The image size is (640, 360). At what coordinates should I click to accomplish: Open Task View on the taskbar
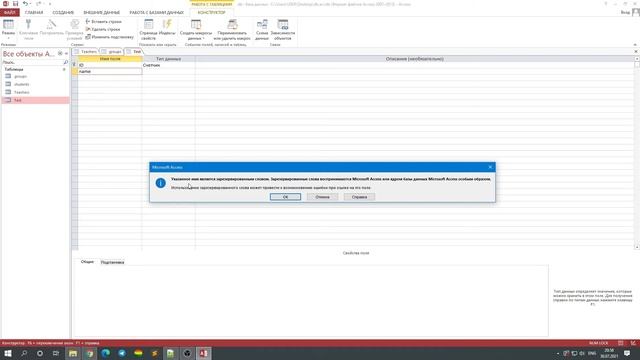click(56, 353)
